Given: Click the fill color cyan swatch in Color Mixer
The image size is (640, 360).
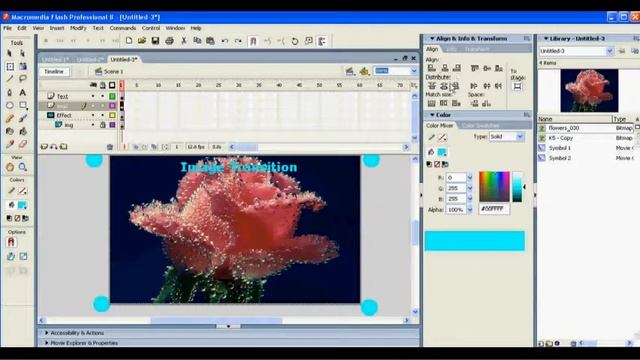Looking at the screenshot, I should click(442, 152).
